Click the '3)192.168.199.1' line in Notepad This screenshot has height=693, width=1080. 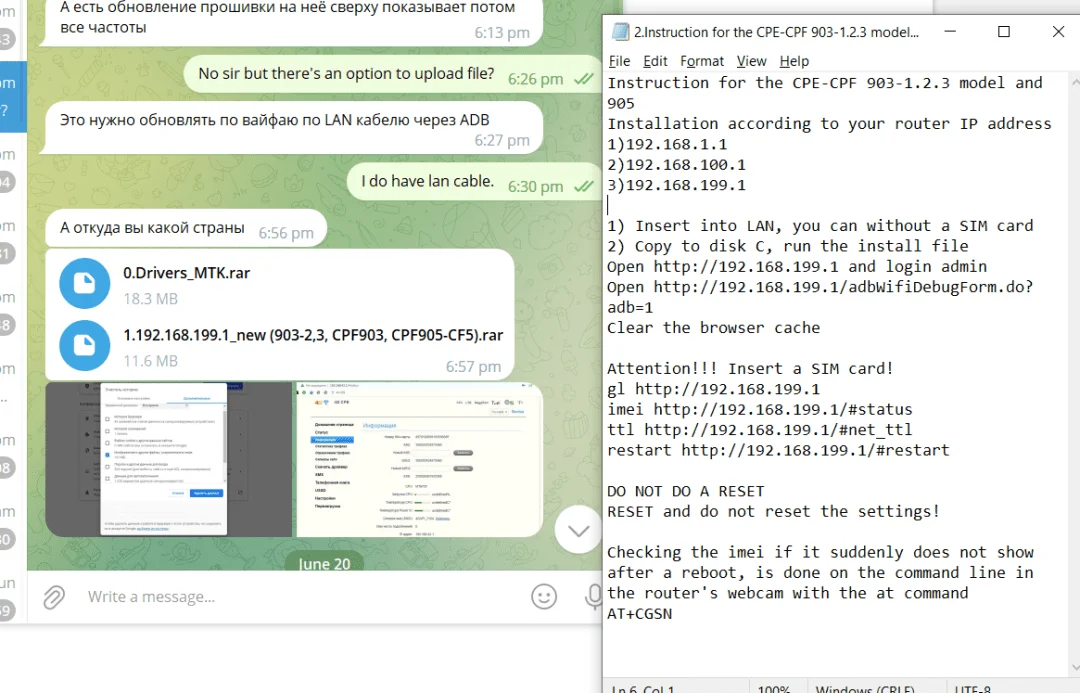[676, 185]
